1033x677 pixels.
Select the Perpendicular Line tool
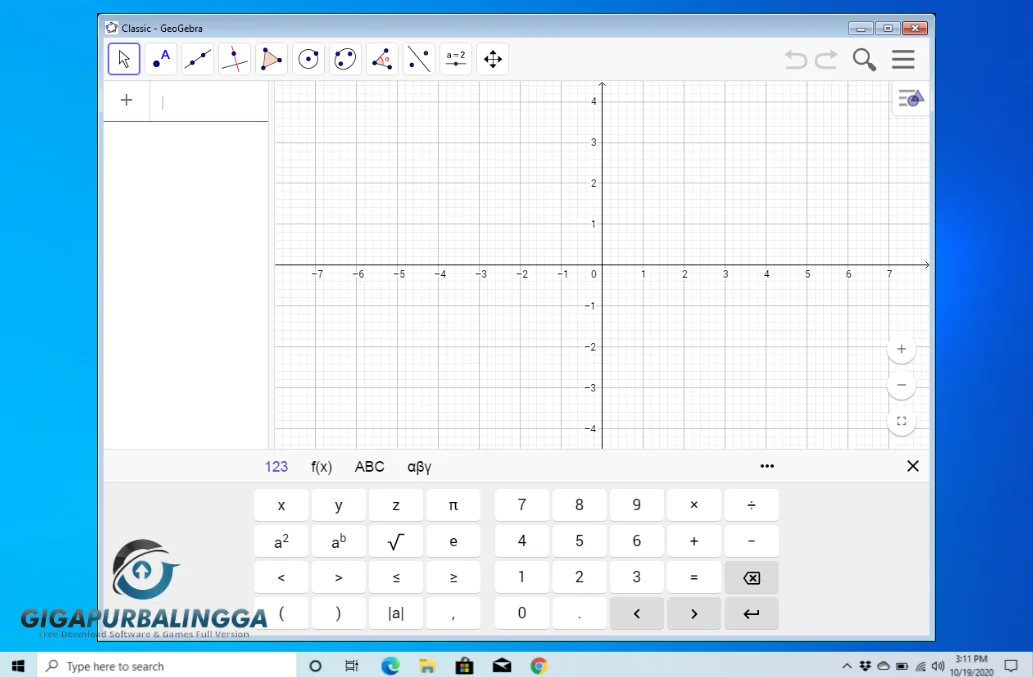pos(235,59)
